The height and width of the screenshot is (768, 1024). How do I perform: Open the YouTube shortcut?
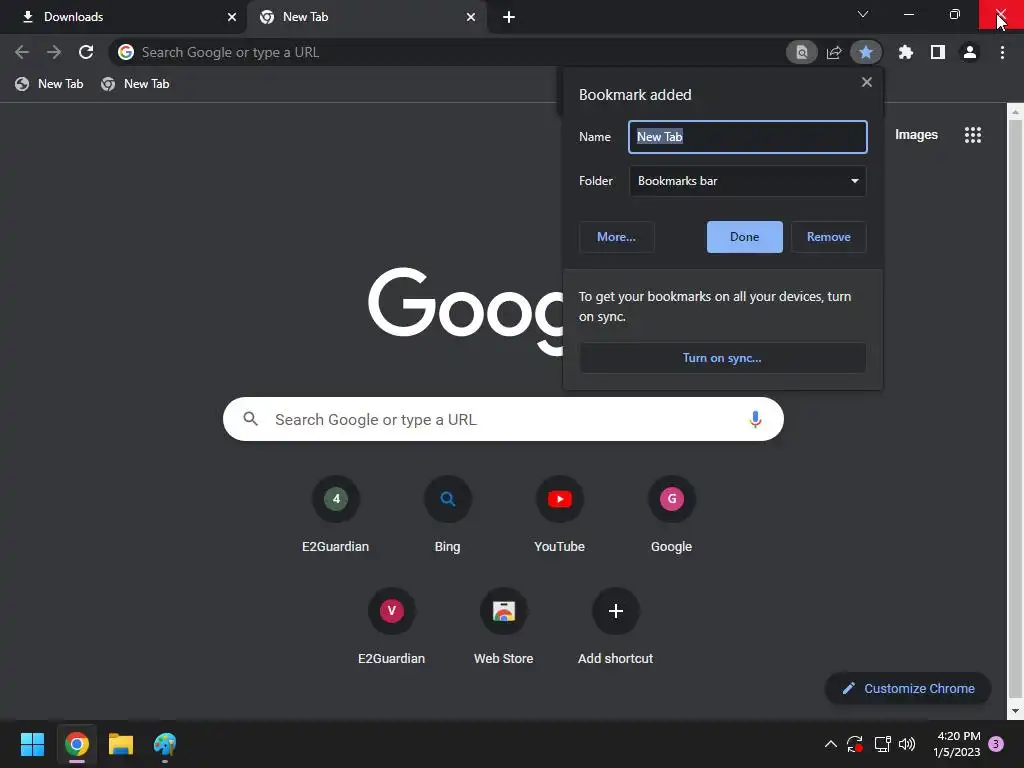[x=560, y=515]
